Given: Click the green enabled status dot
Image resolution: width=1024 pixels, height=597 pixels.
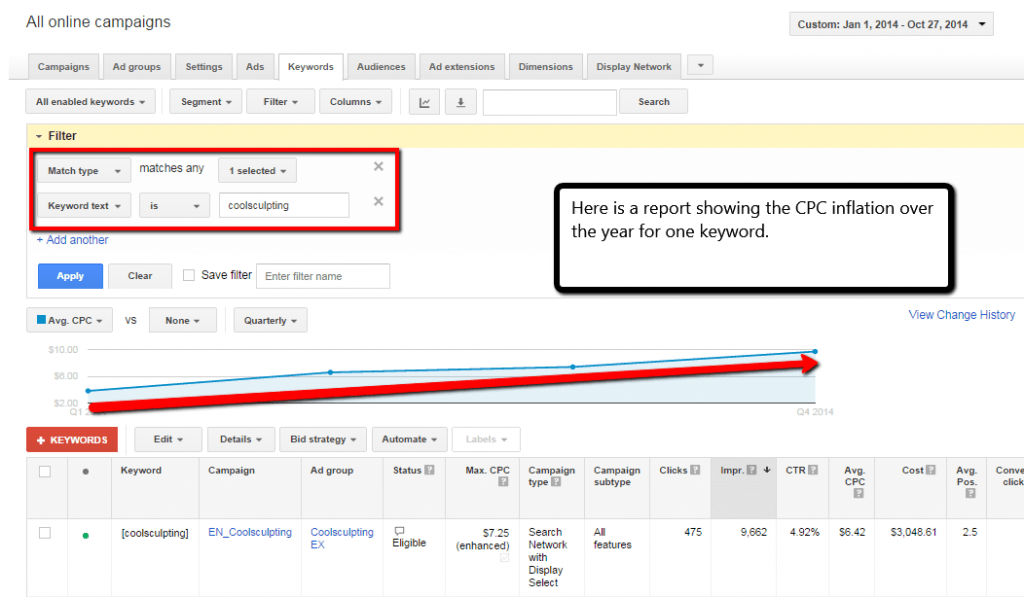Looking at the screenshot, I should pos(85,535).
